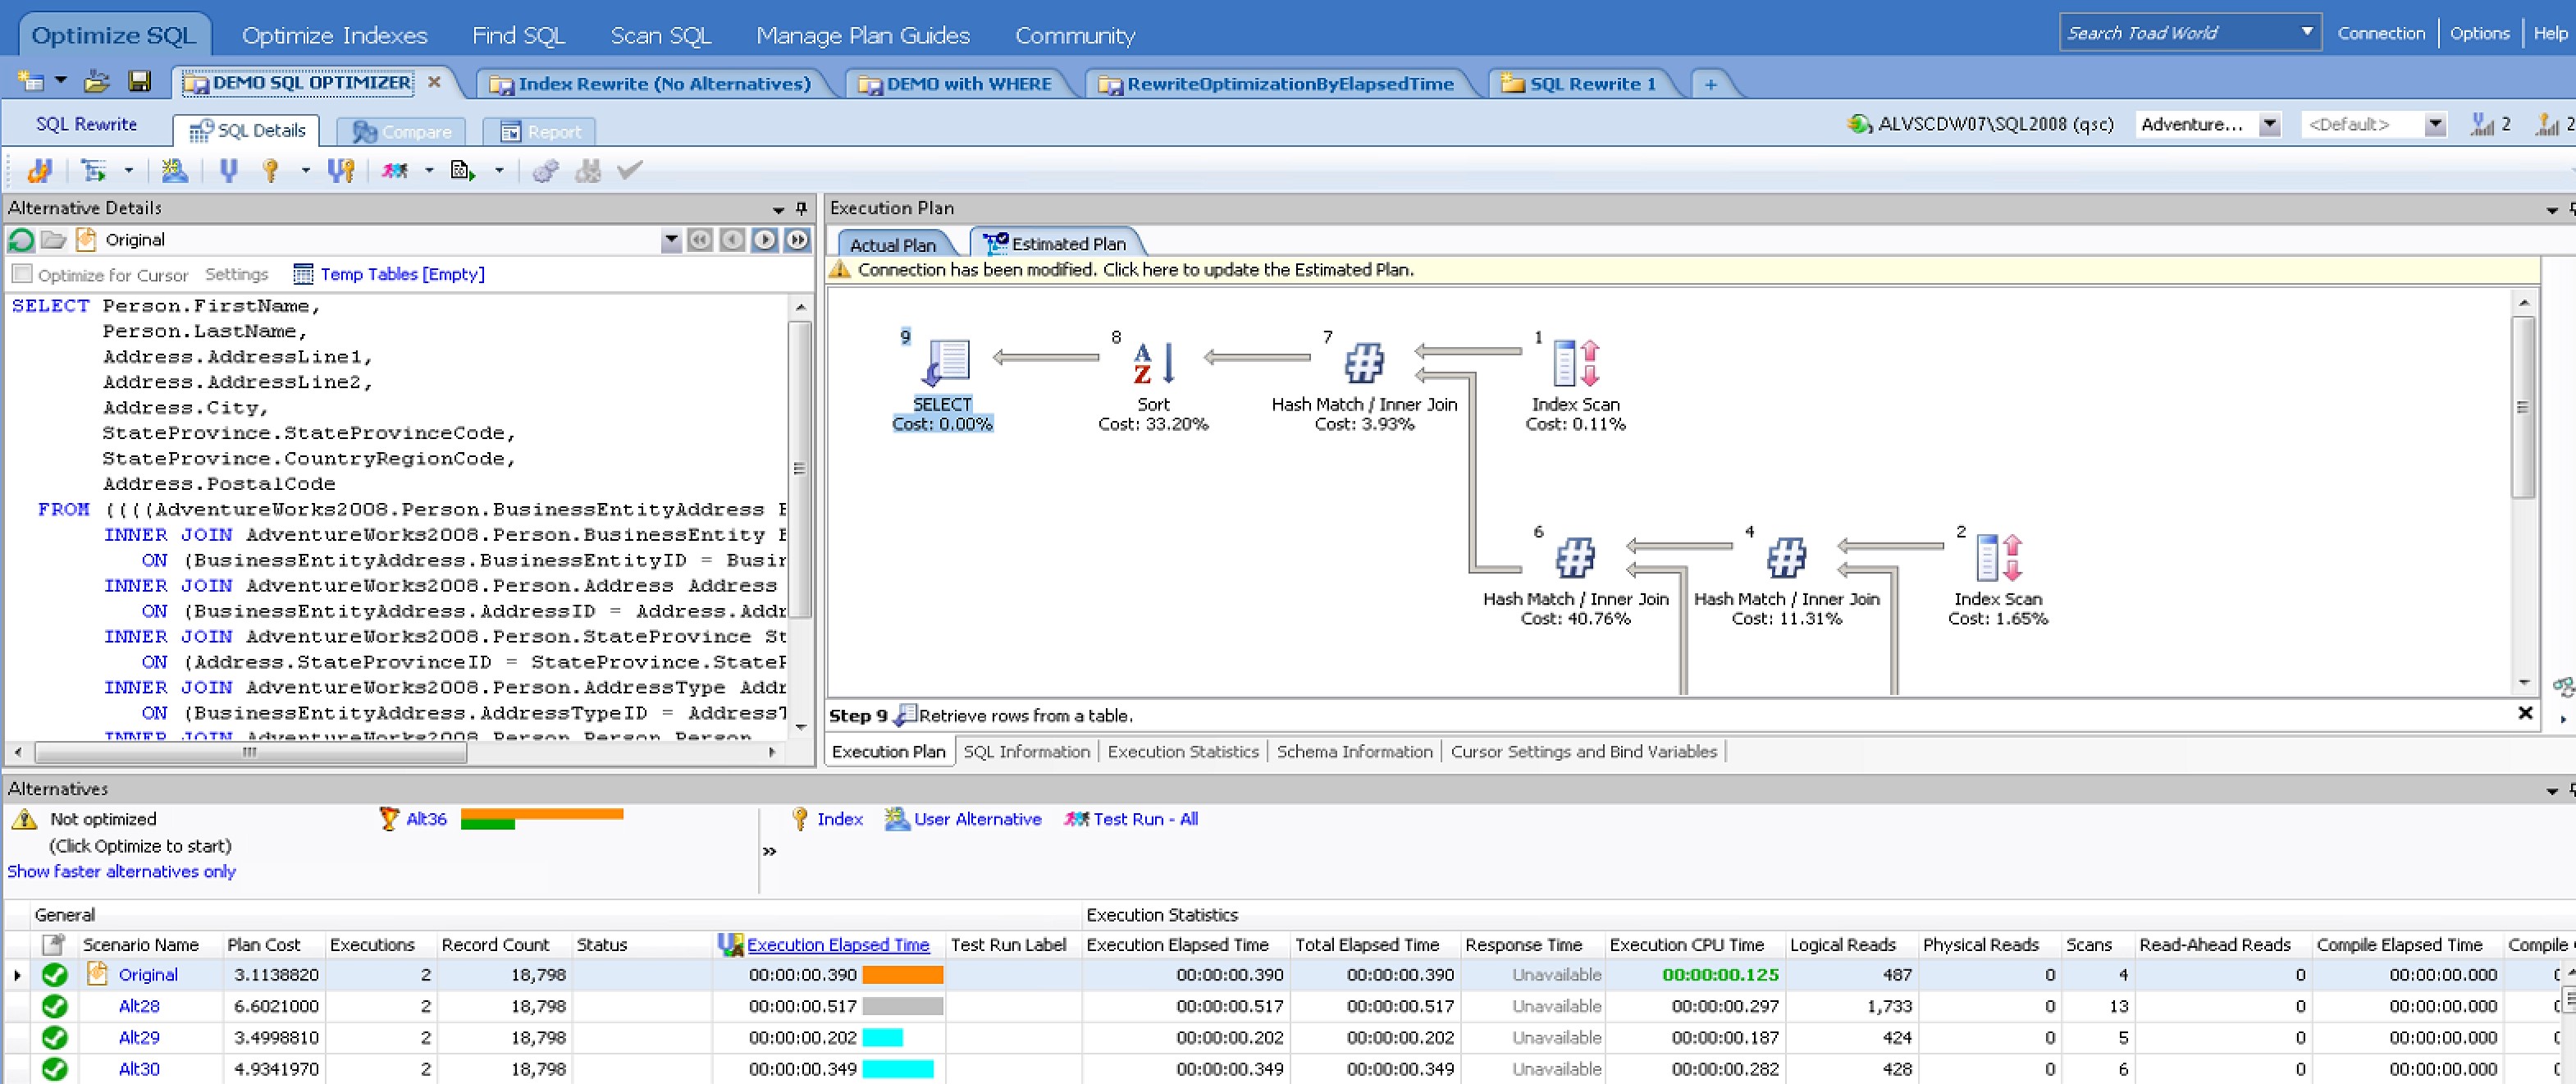Click the green refresh icon beside Original

(x=21, y=240)
